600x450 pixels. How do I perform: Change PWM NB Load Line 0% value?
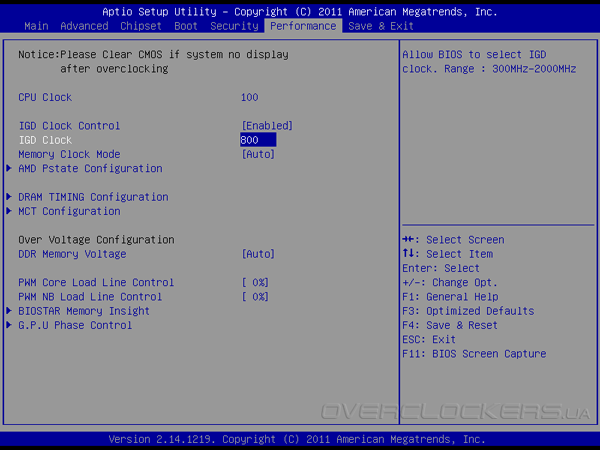pyautogui.click(x=255, y=297)
